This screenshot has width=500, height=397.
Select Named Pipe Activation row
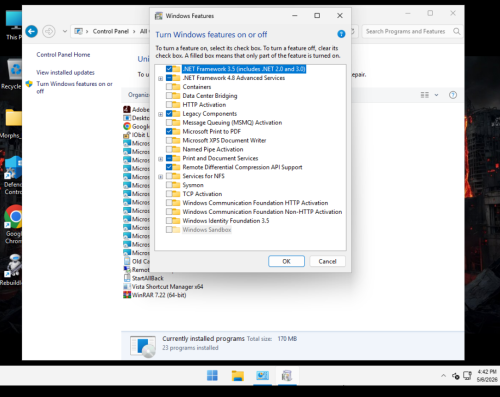click(x=213, y=149)
